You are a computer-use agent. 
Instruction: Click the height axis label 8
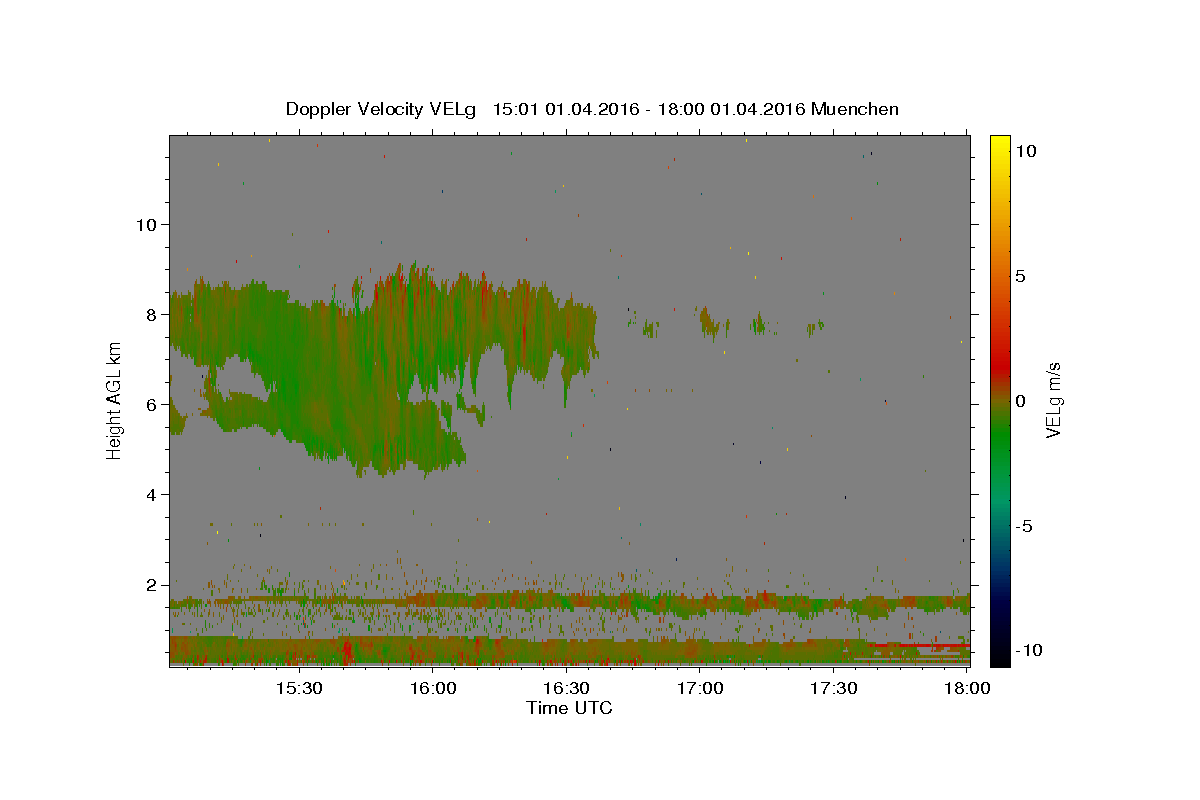tap(153, 314)
